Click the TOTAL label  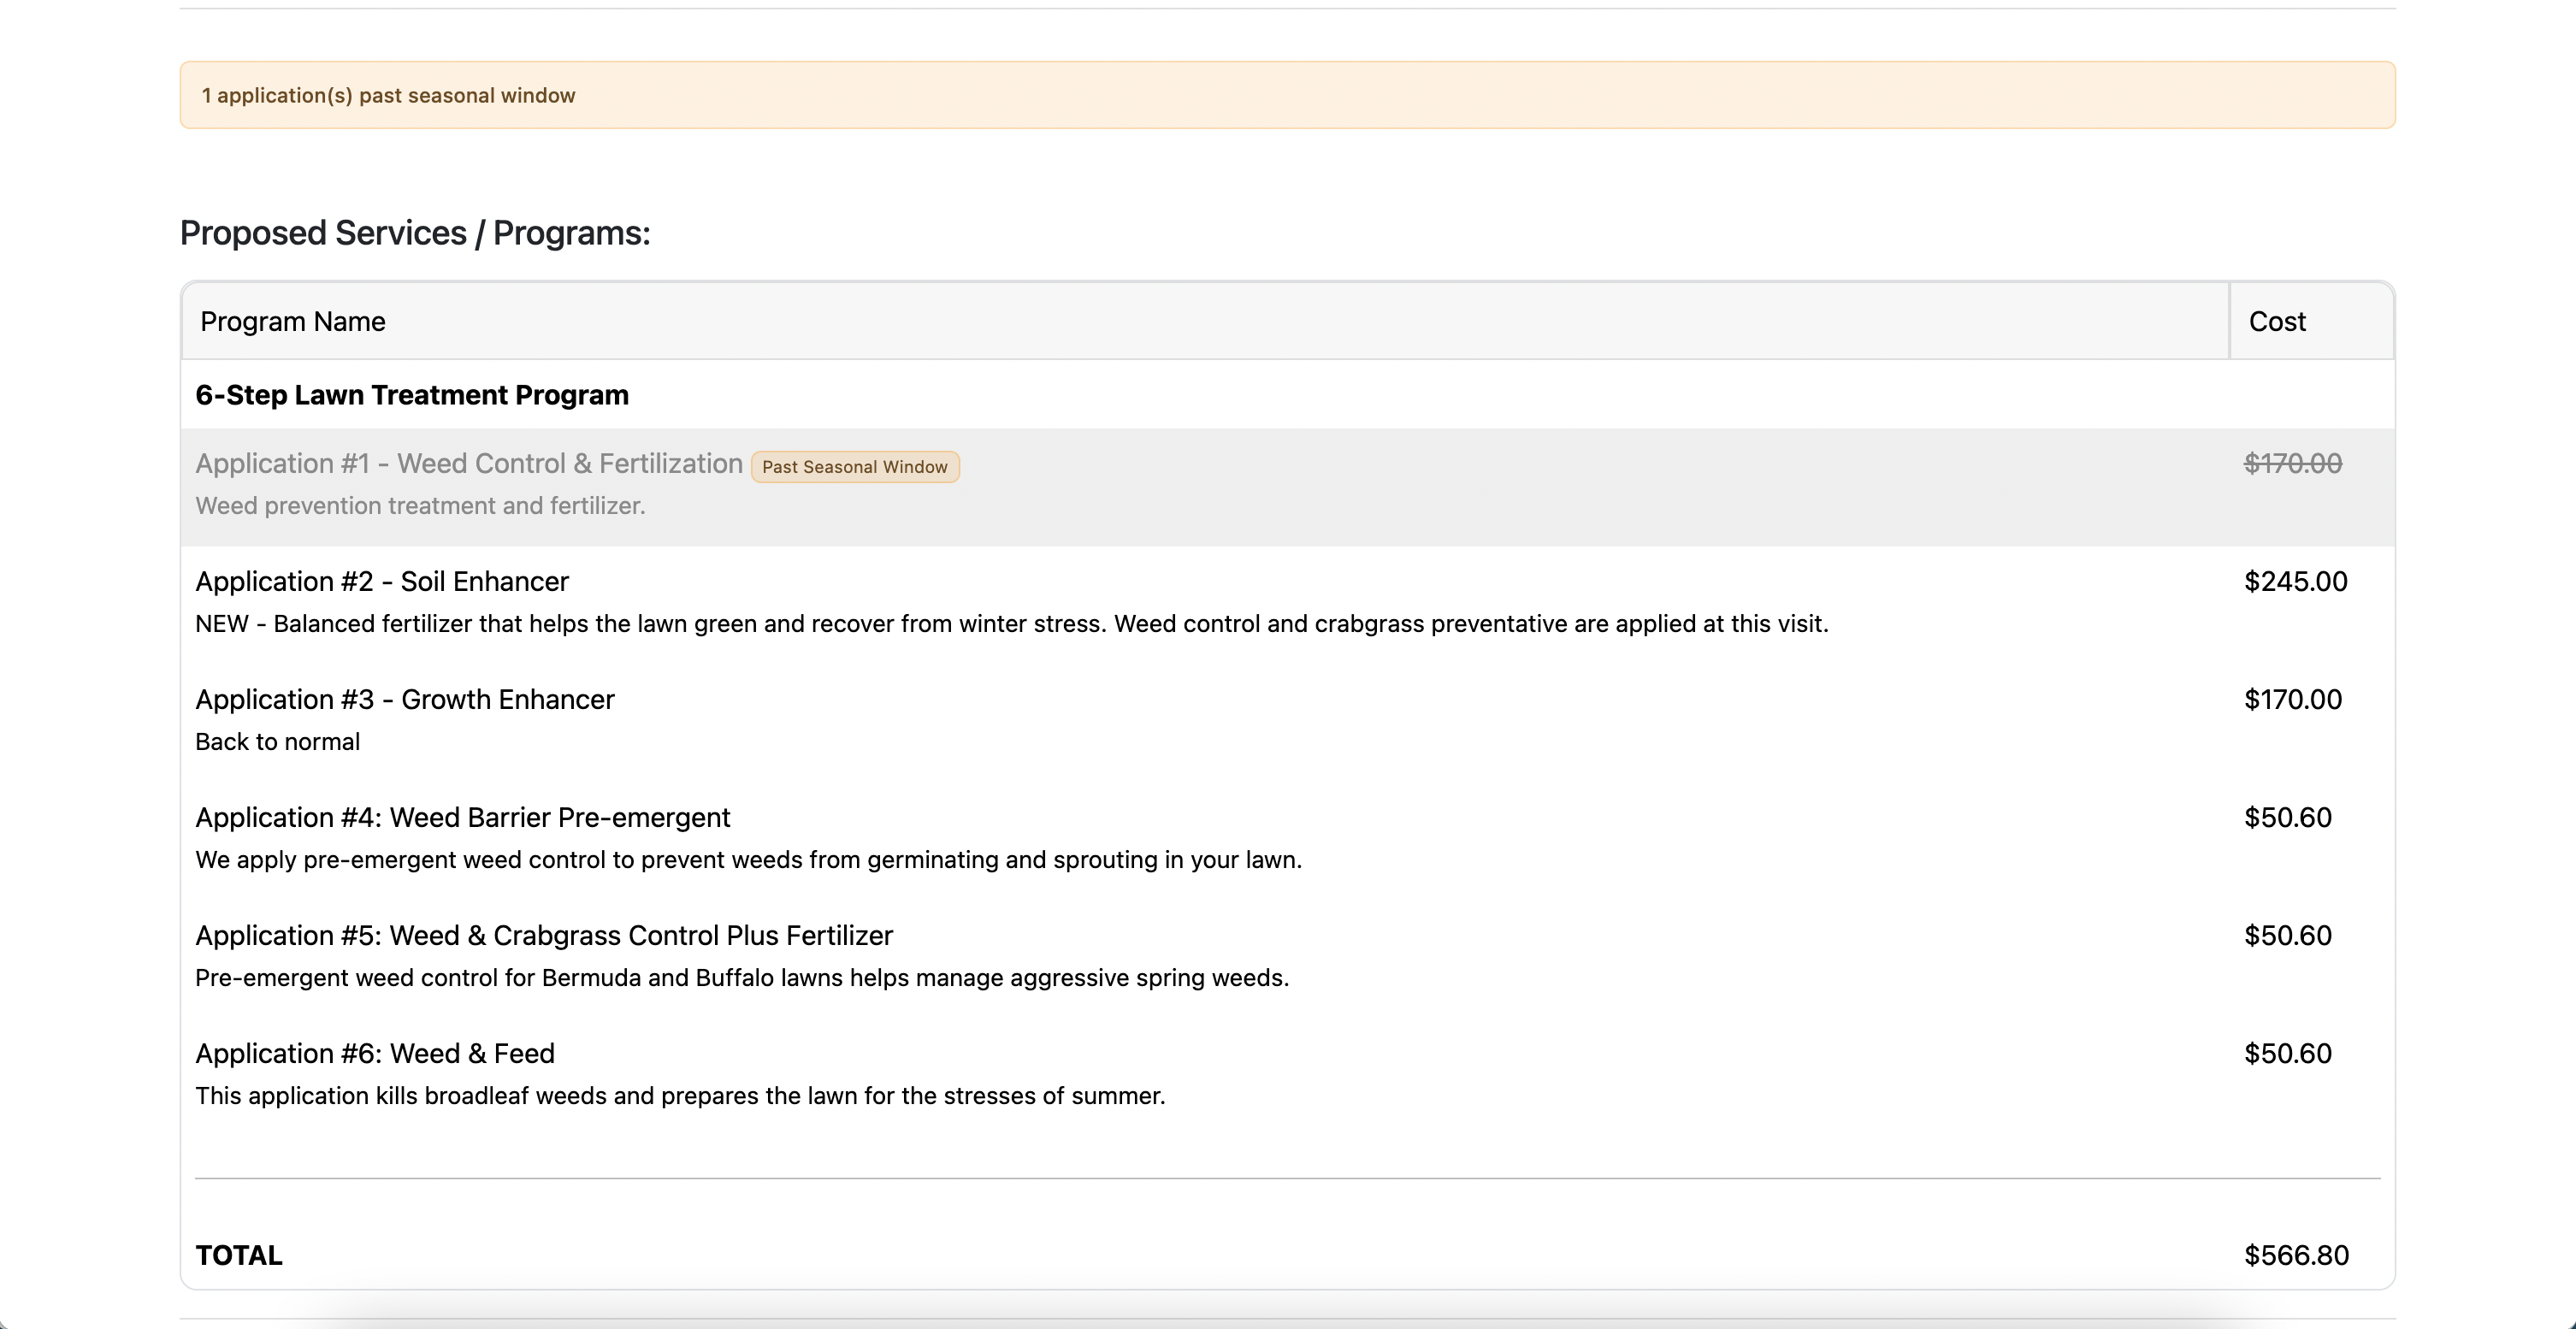coord(239,1255)
